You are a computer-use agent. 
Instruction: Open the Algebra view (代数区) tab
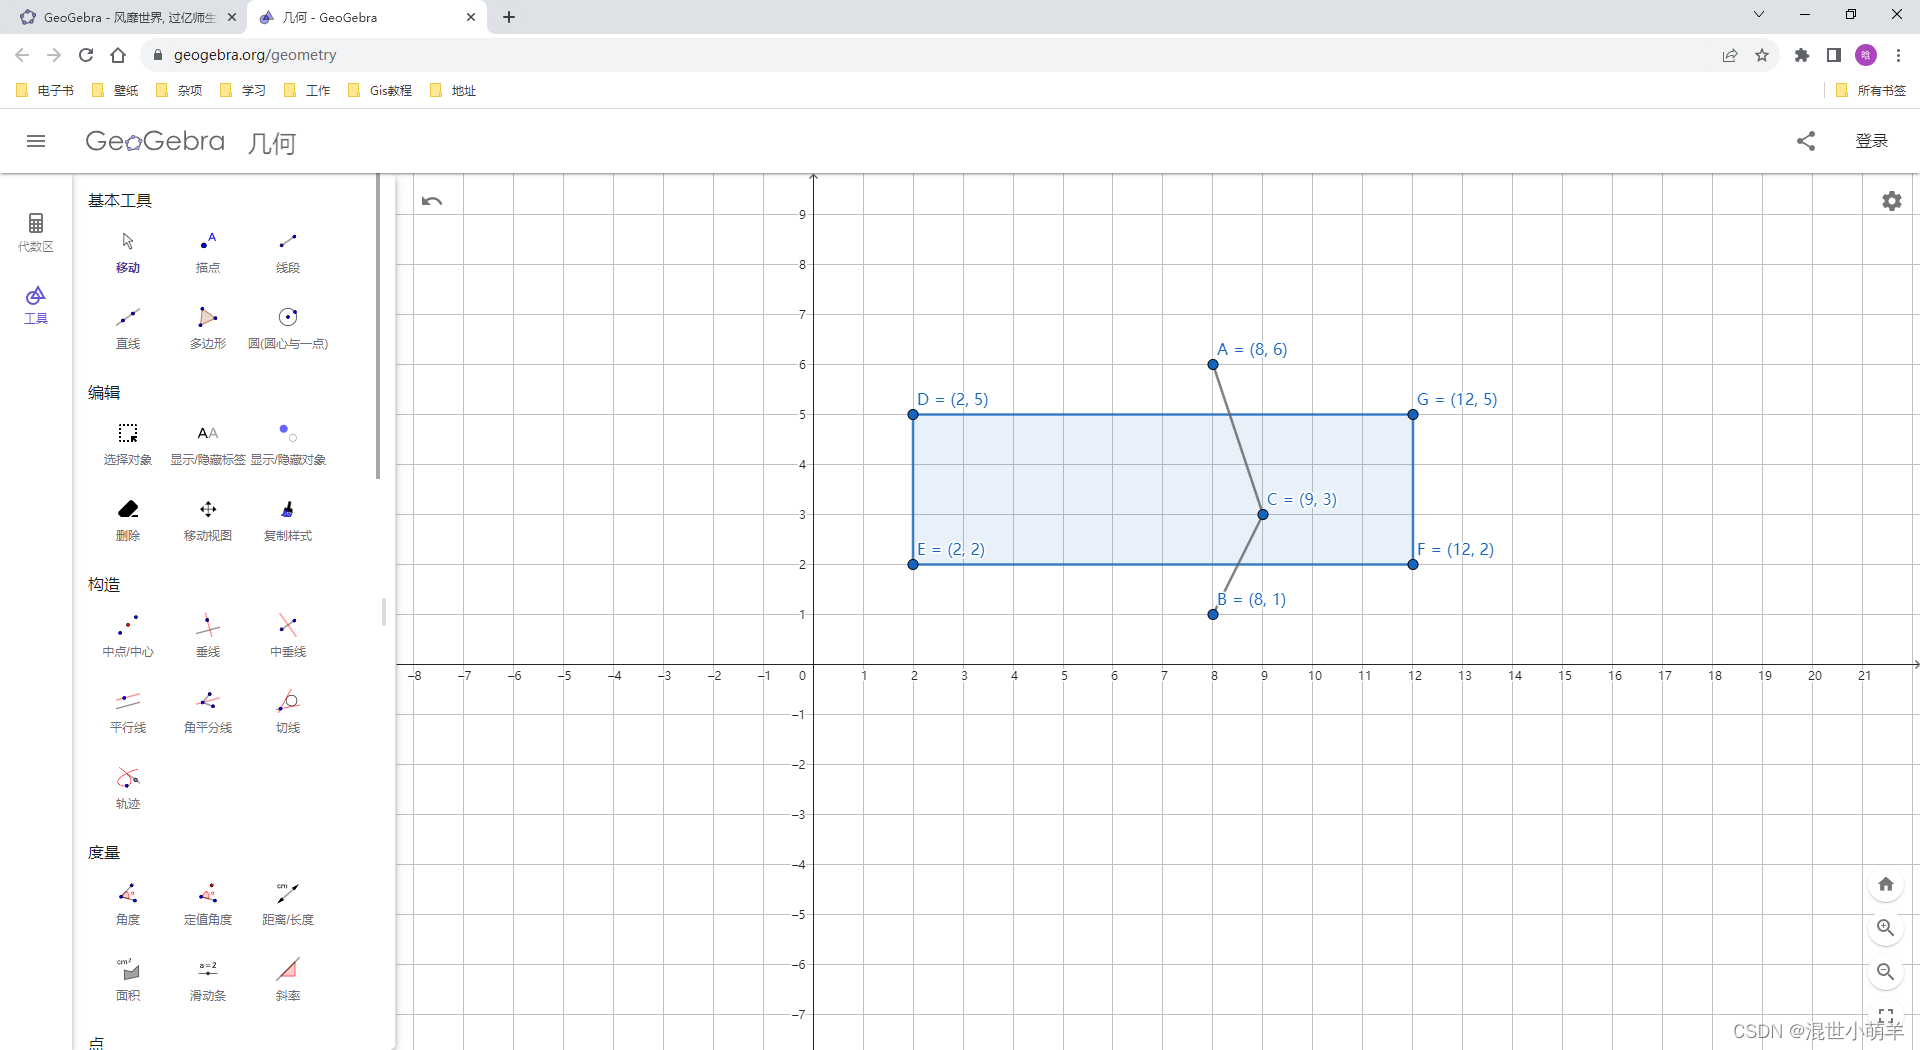point(36,232)
